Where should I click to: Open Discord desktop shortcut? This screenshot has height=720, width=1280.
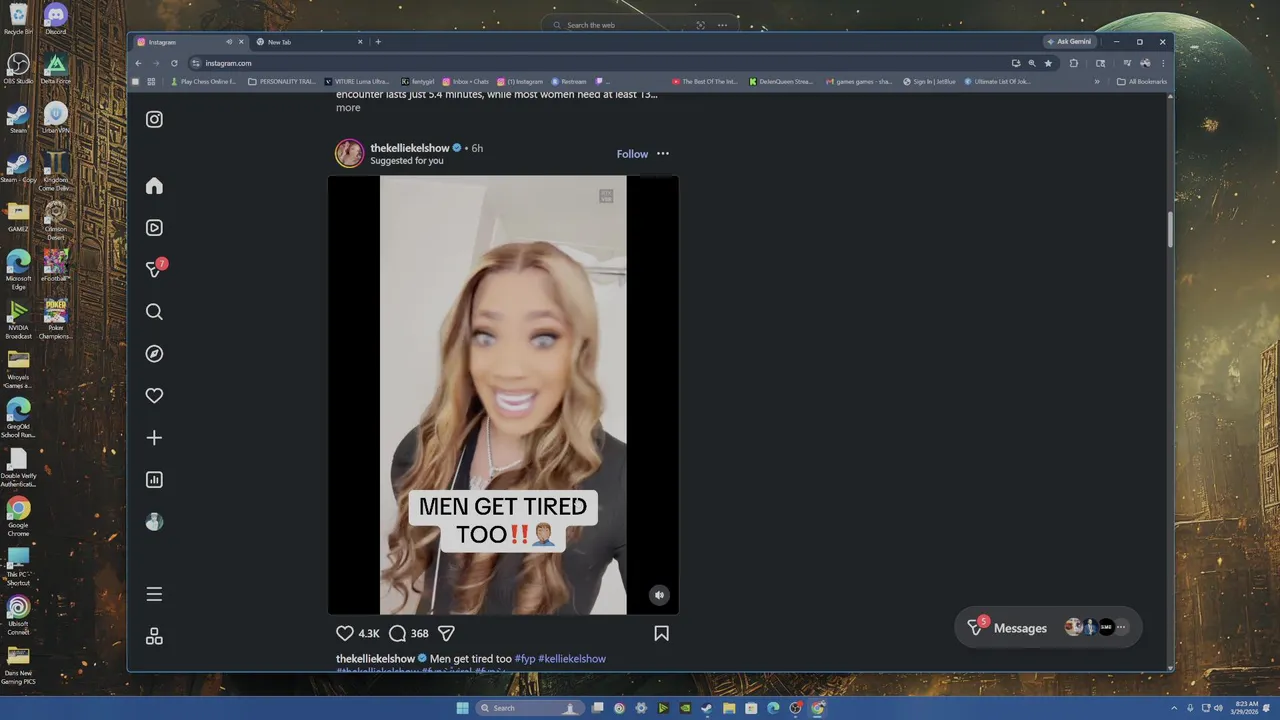[55, 19]
